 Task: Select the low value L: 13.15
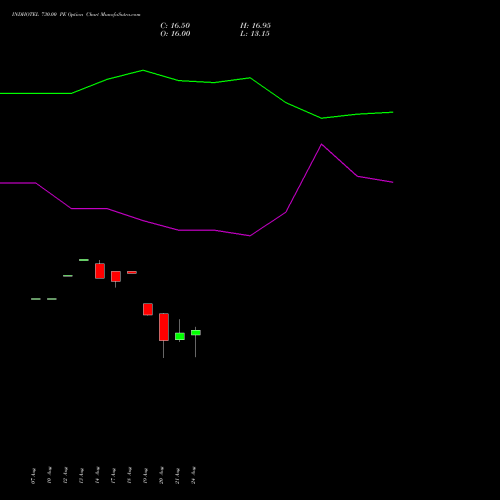[x=255, y=34]
